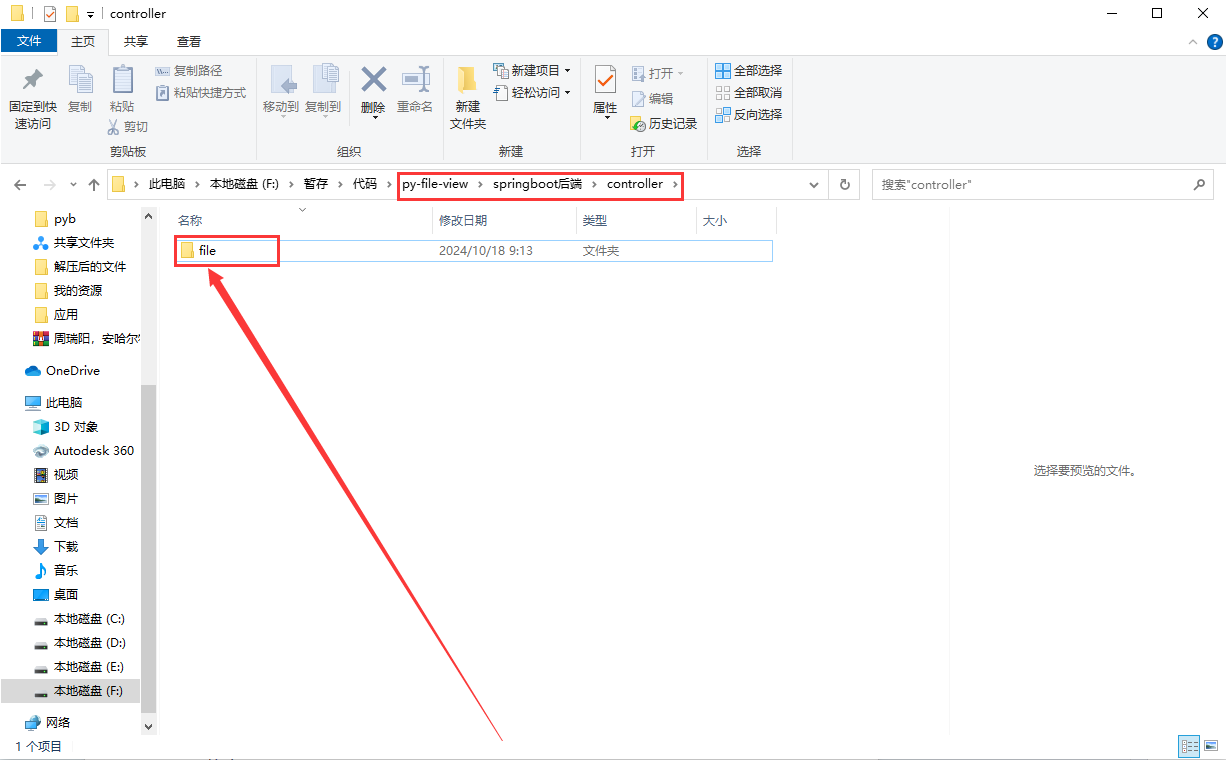Image resolution: width=1226 pixels, height=760 pixels.
Task: Select the file folder in the list
Action: click(473, 251)
